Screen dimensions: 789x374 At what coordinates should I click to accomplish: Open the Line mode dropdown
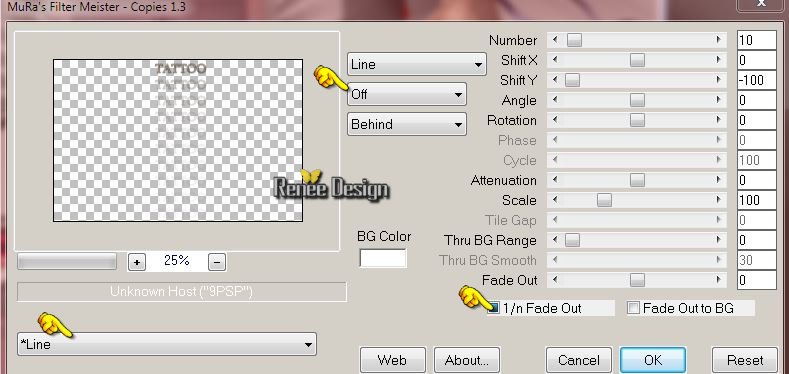pyautogui.click(x=417, y=64)
